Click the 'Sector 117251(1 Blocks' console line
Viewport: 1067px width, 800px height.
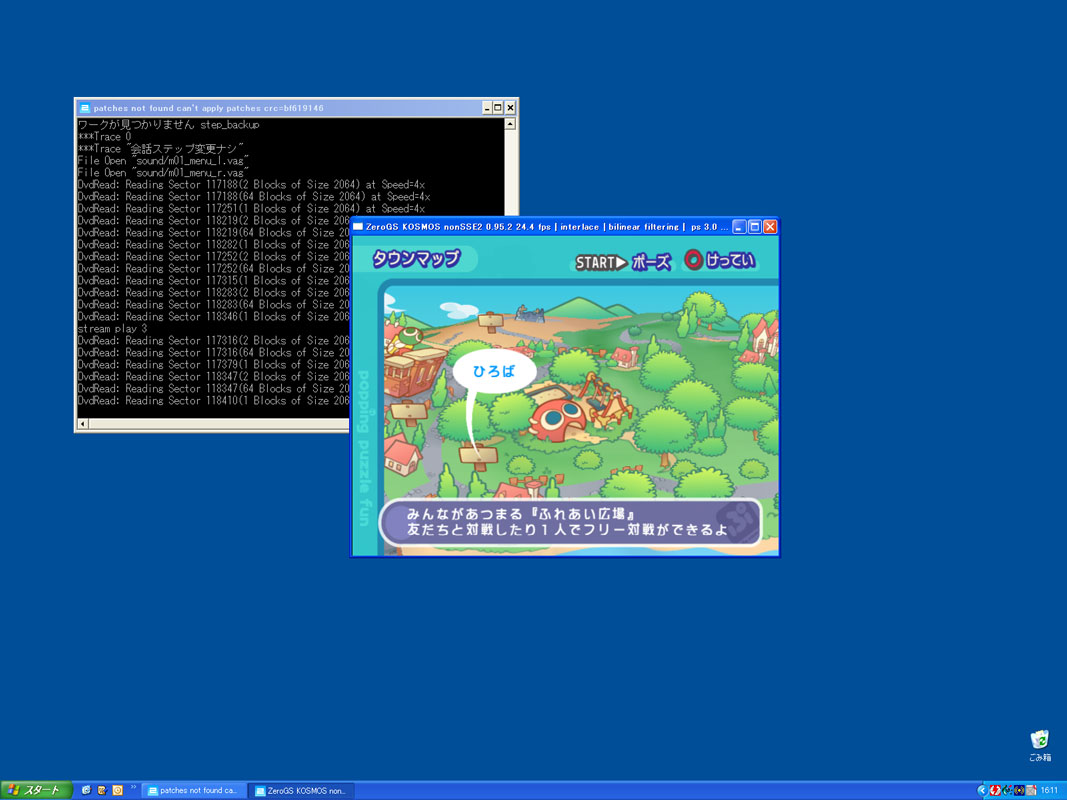click(x=251, y=209)
